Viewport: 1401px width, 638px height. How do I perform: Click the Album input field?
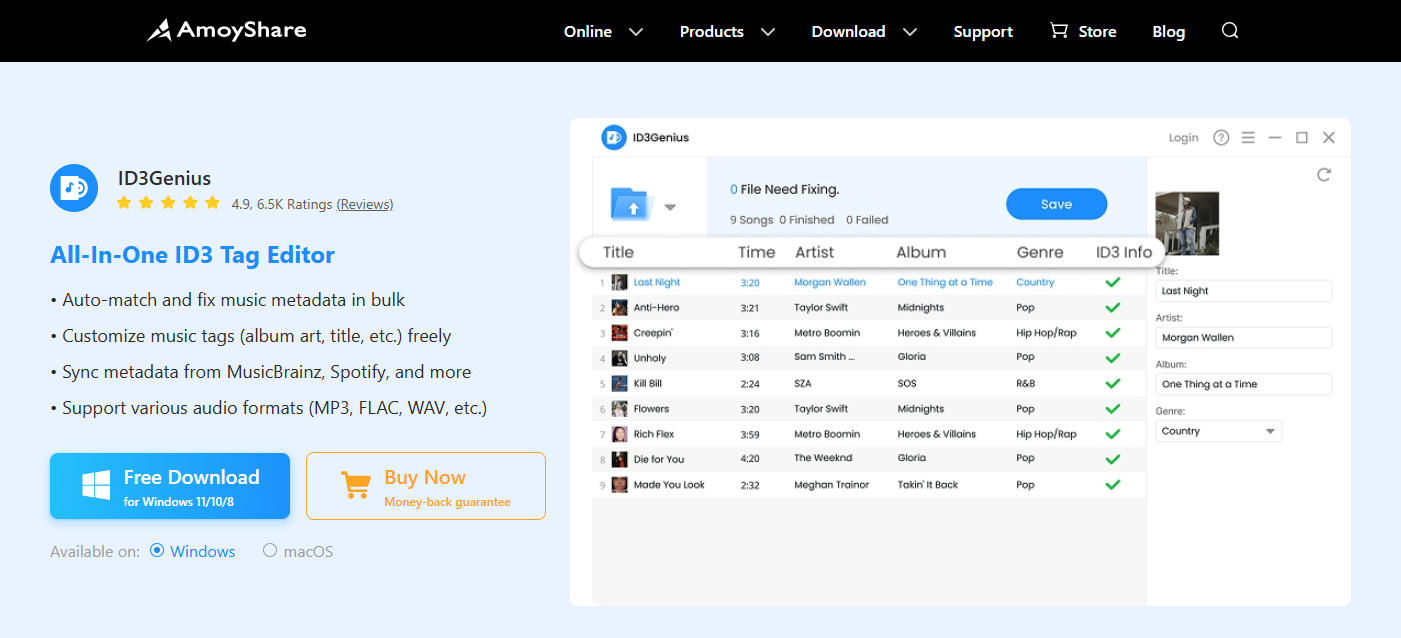(x=1243, y=384)
